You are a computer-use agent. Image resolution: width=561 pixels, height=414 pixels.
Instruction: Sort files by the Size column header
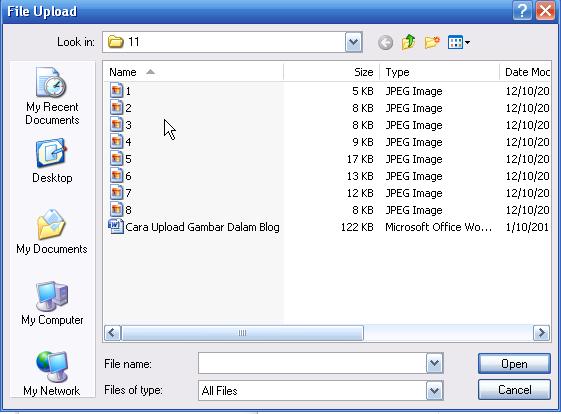332,72
